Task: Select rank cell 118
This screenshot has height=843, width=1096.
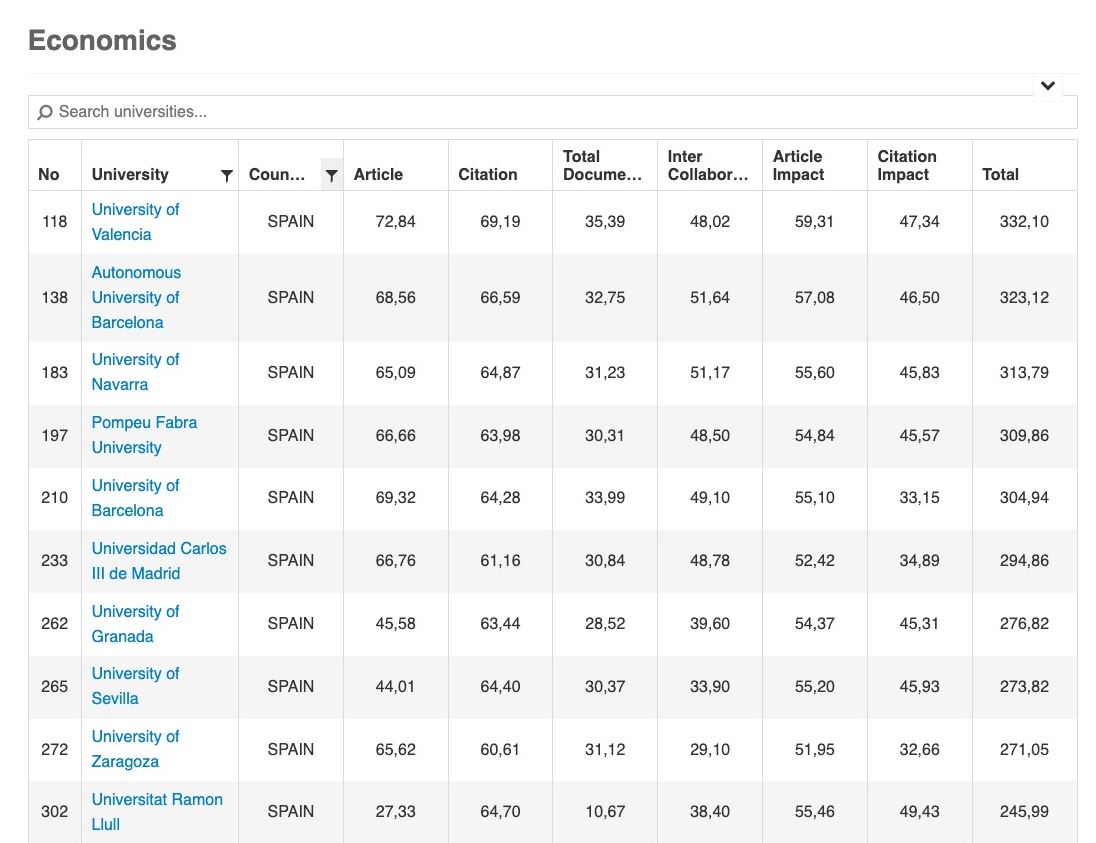Action: [x=55, y=222]
